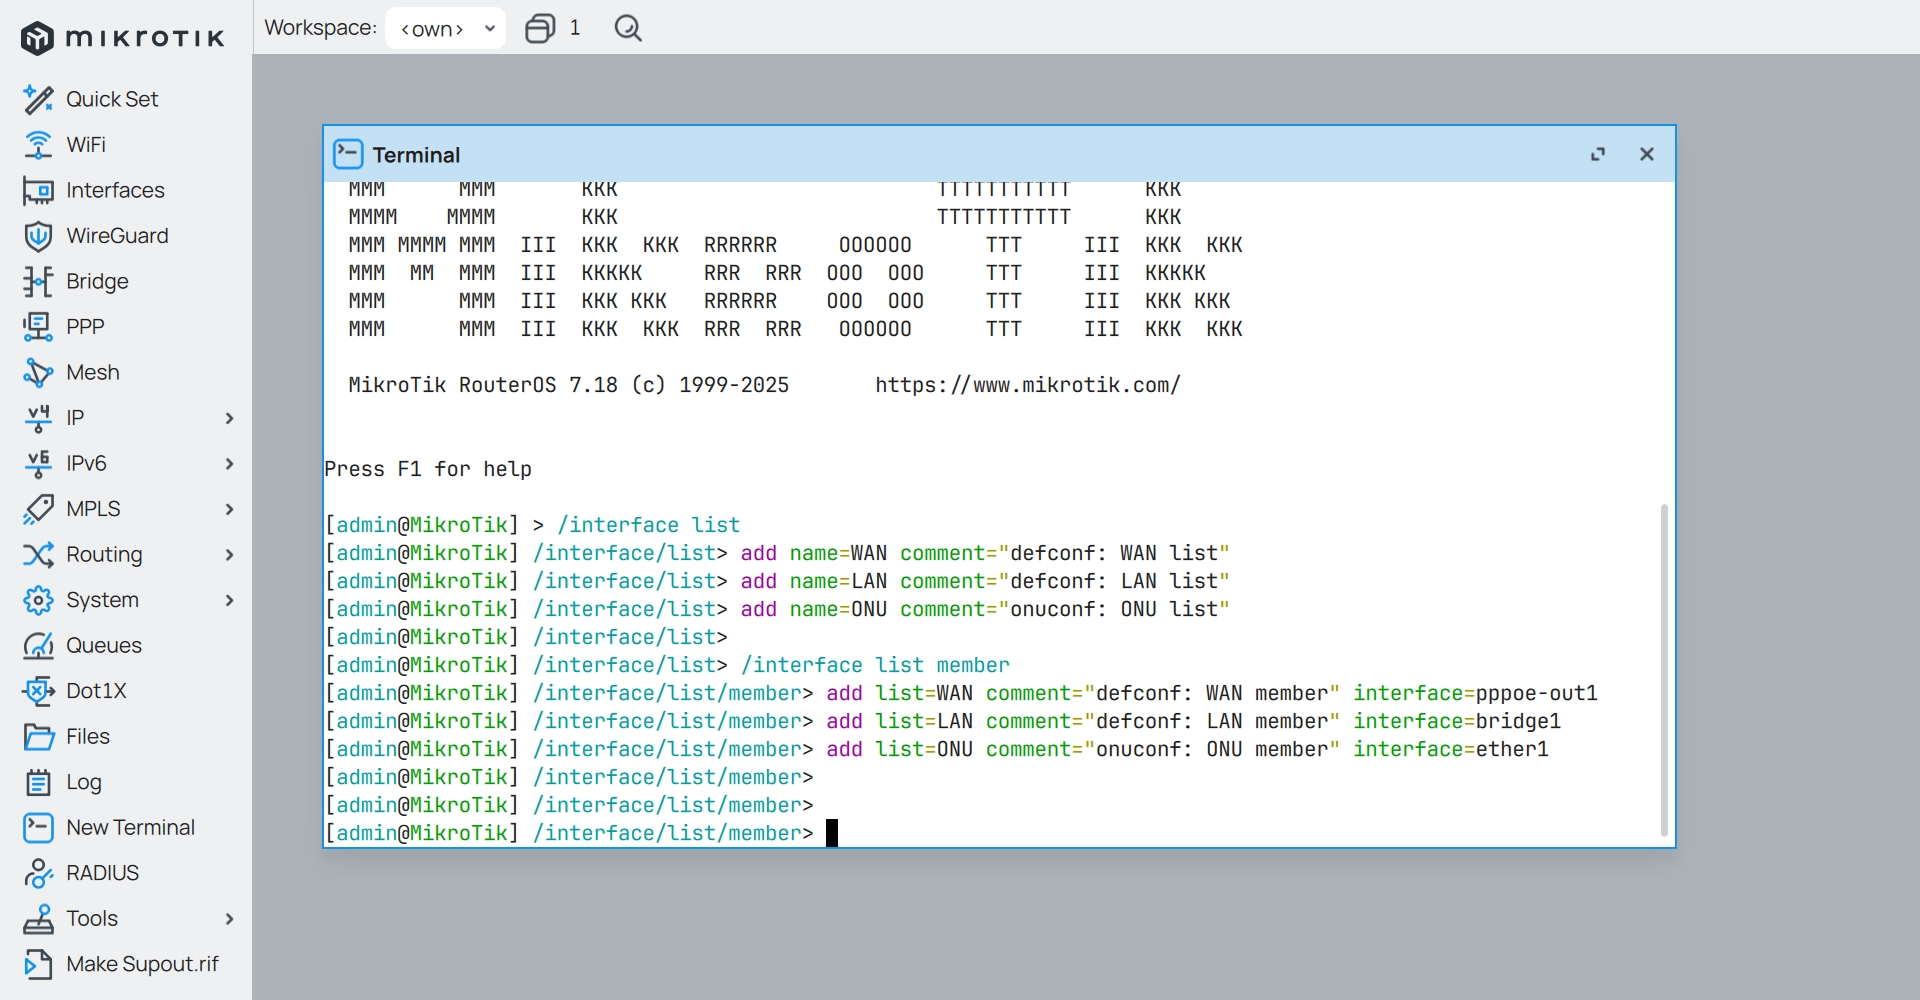Screen dimensions: 1920x1000
Task: Click the PPP sidebar label
Action: (85, 327)
